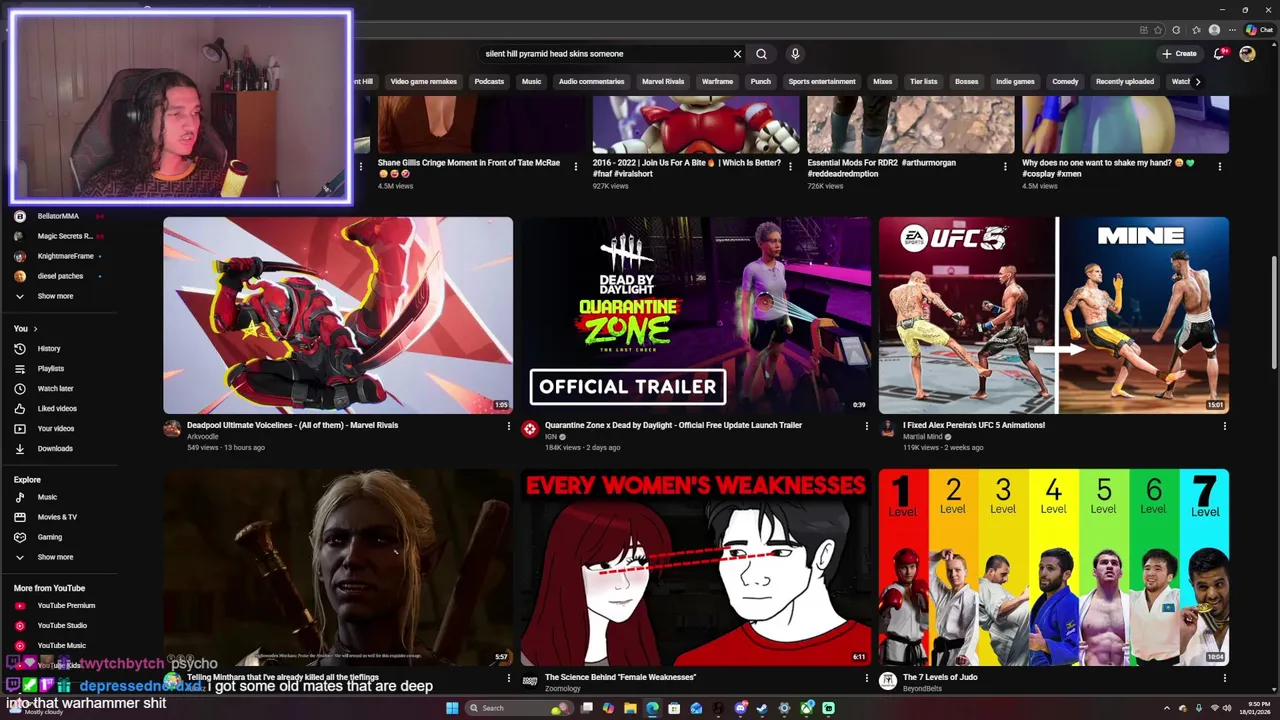Start voice search with microphone icon
The width and height of the screenshot is (1280, 720).
tap(795, 54)
